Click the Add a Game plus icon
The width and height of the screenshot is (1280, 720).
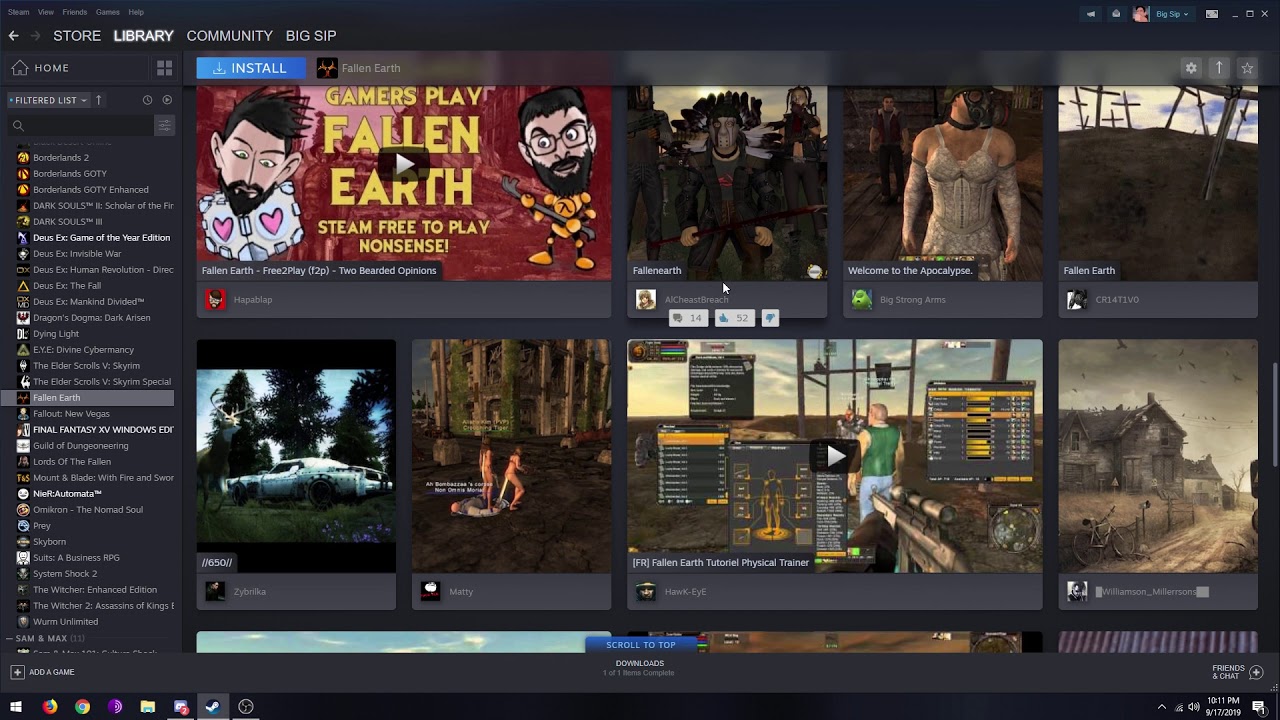pyautogui.click(x=17, y=672)
